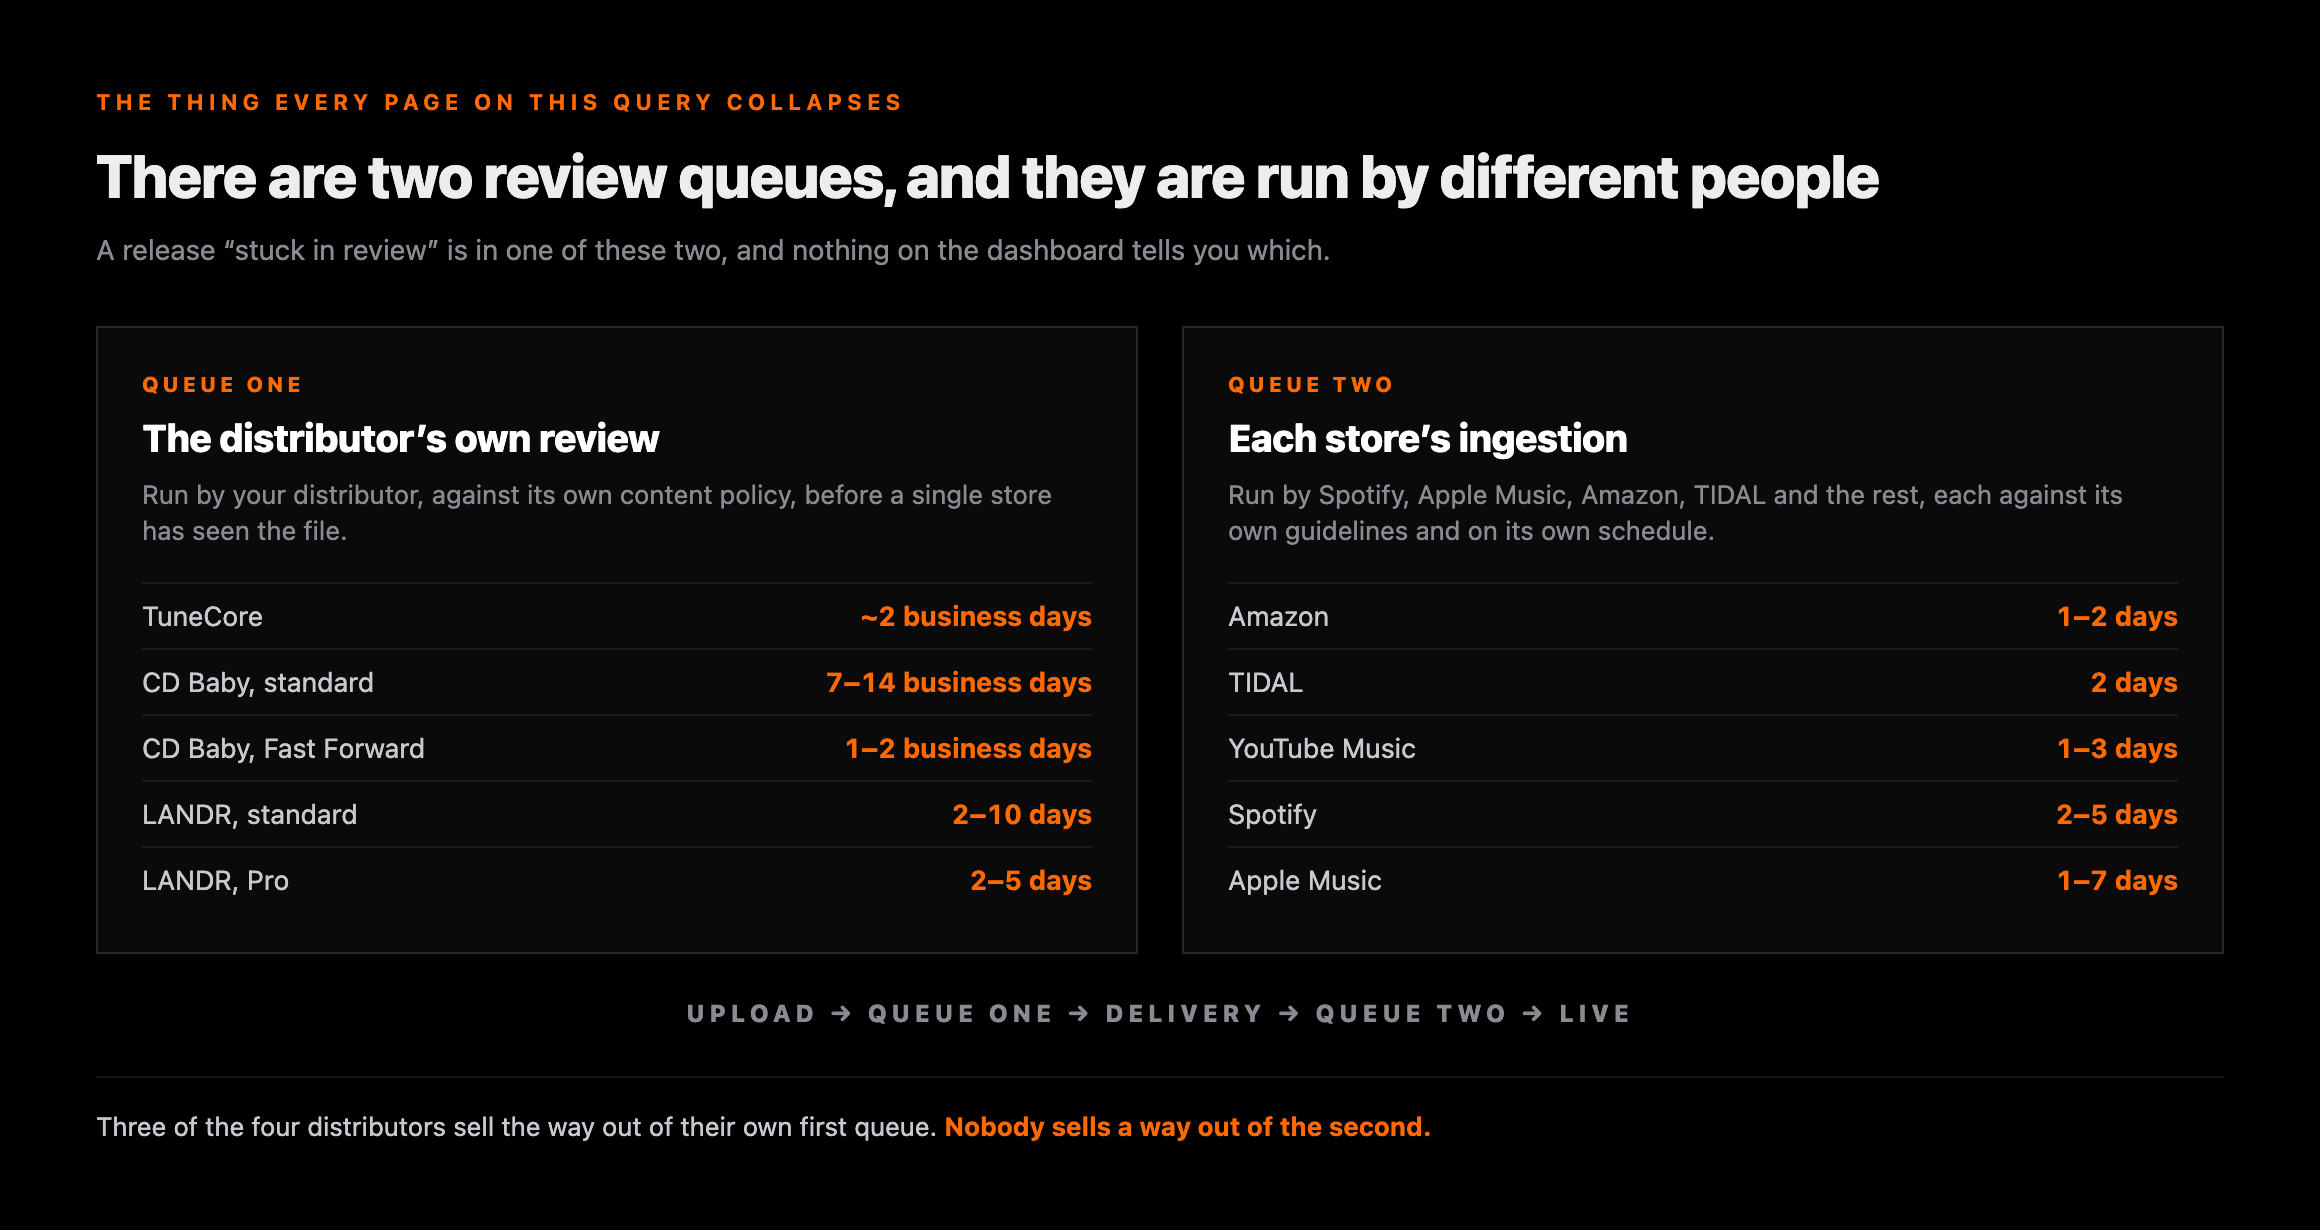
Task: Select the 'Amazon' row label
Action: (x=1278, y=616)
